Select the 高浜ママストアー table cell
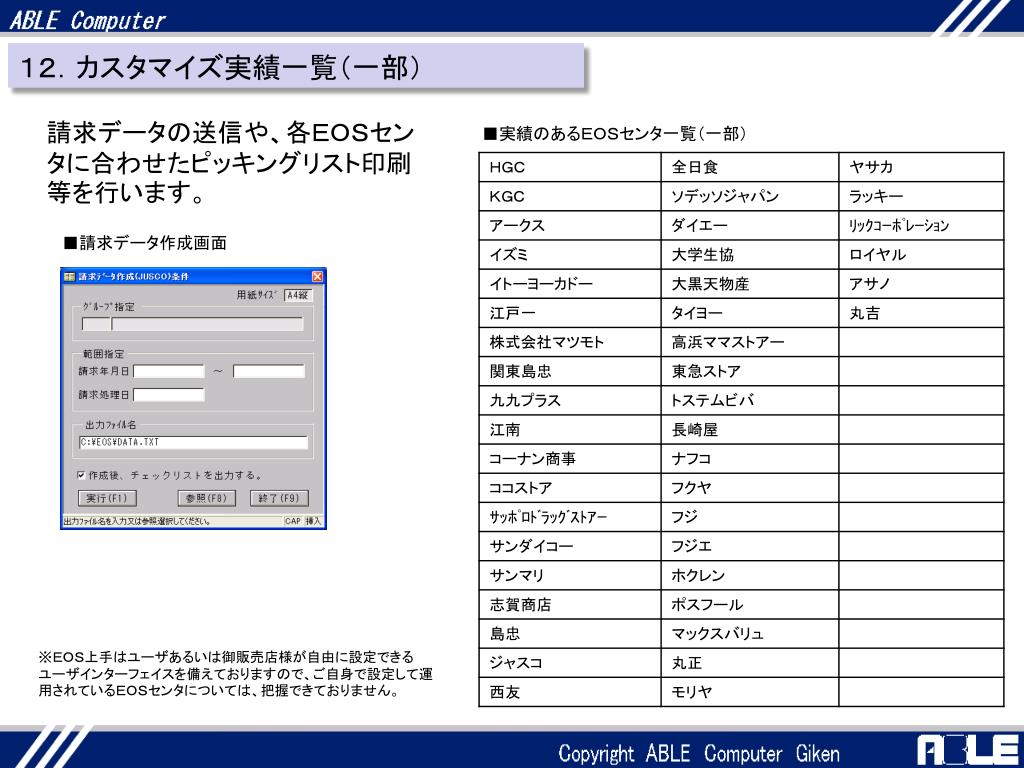The width and height of the screenshot is (1024, 768). [x=750, y=342]
